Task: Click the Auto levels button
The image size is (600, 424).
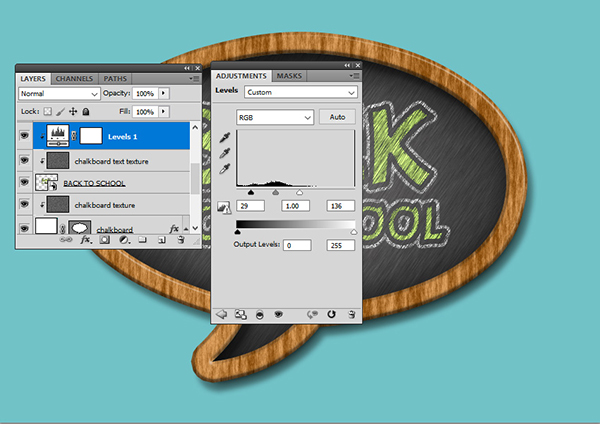Action: (x=337, y=117)
